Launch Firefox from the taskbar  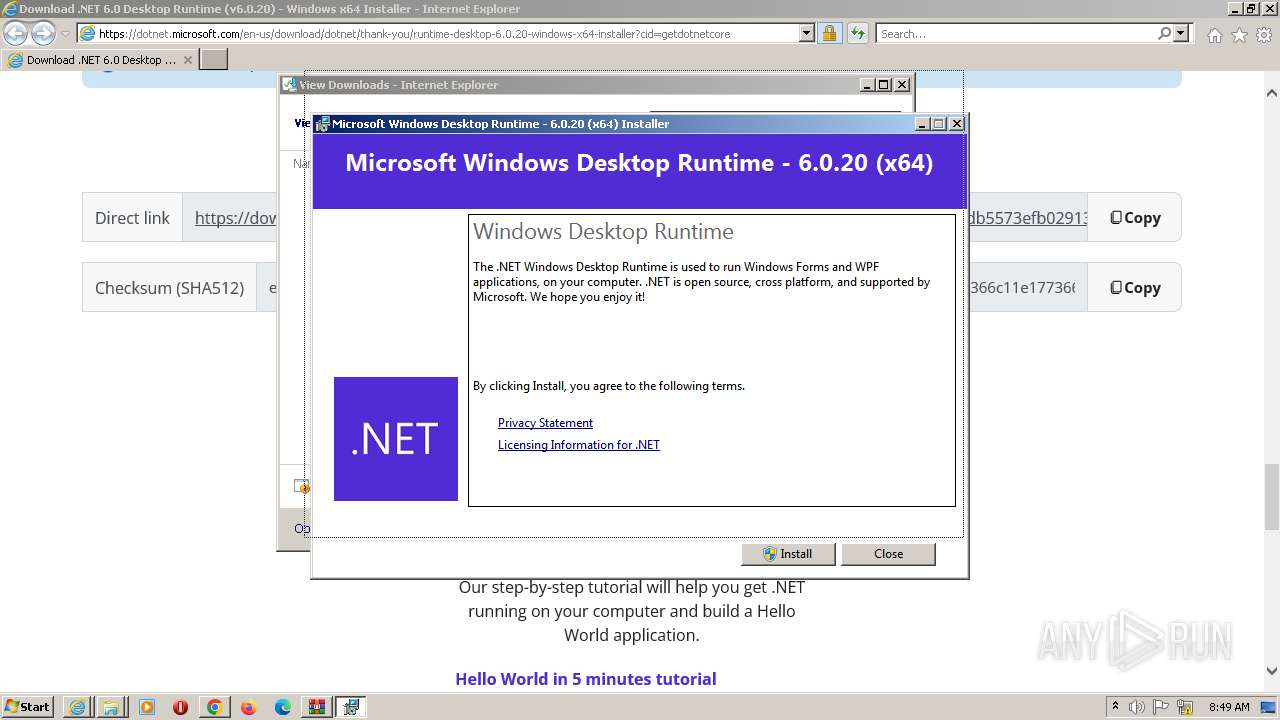click(x=248, y=707)
